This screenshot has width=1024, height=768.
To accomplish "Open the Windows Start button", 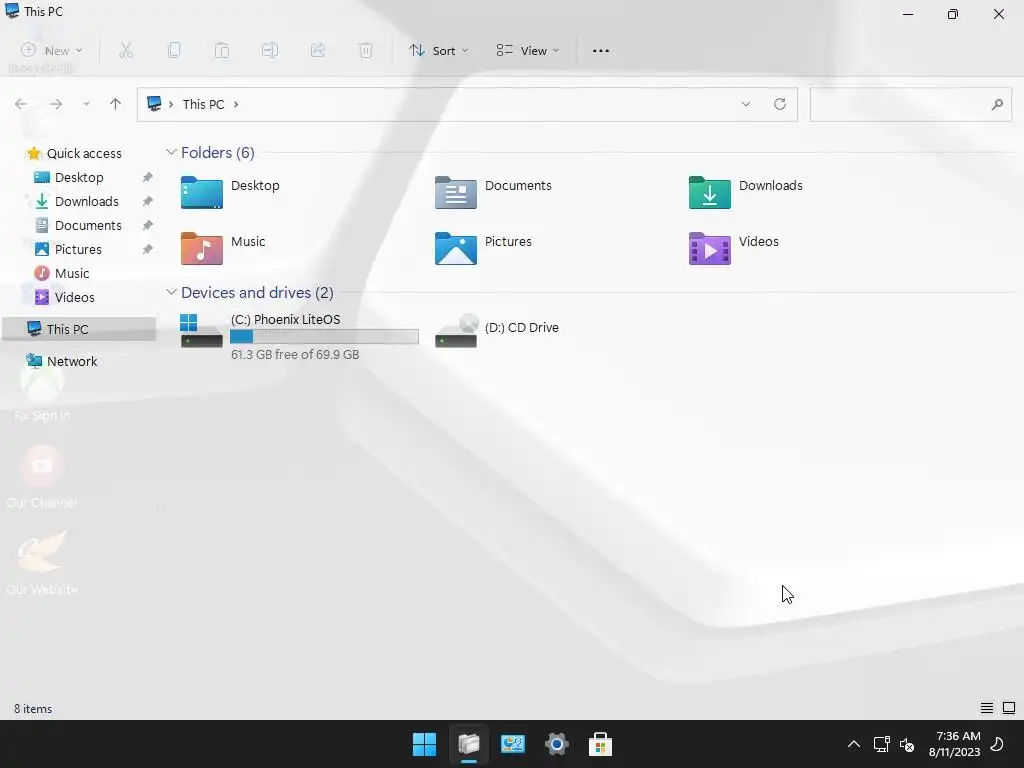I will pyautogui.click(x=424, y=744).
